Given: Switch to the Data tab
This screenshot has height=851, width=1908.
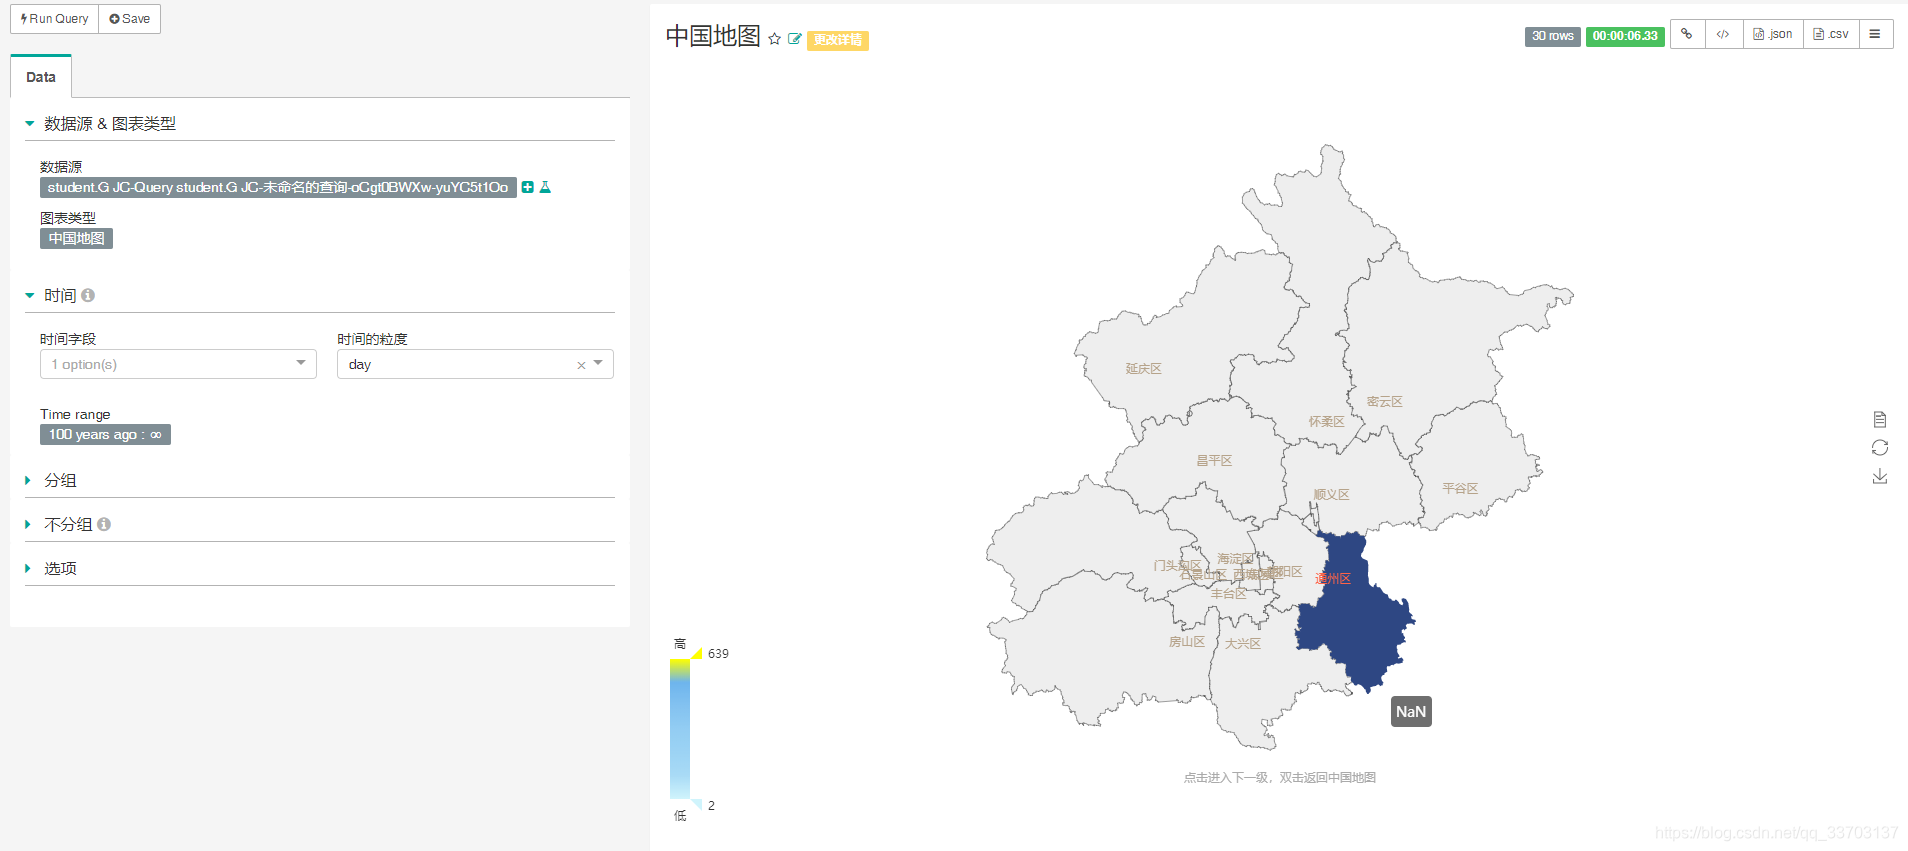Looking at the screenshot, I should coord(41,77).
